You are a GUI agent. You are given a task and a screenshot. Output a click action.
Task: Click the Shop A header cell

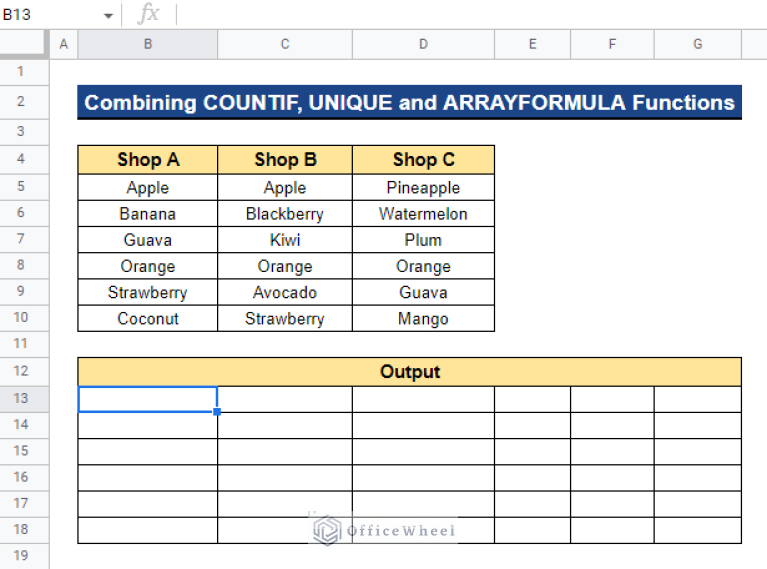148,160
